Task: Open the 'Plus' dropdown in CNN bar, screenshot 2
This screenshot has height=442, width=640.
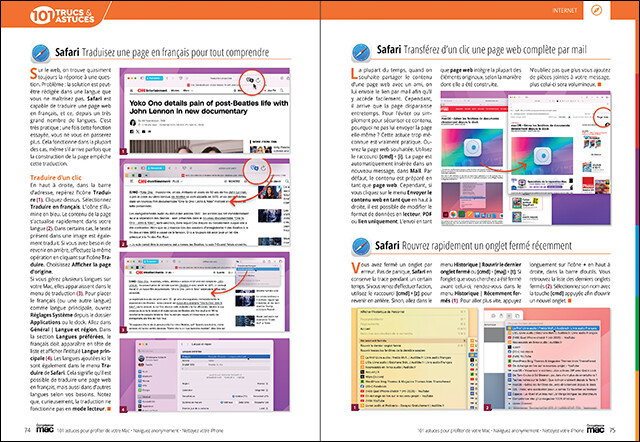Action: pos(177,181)
